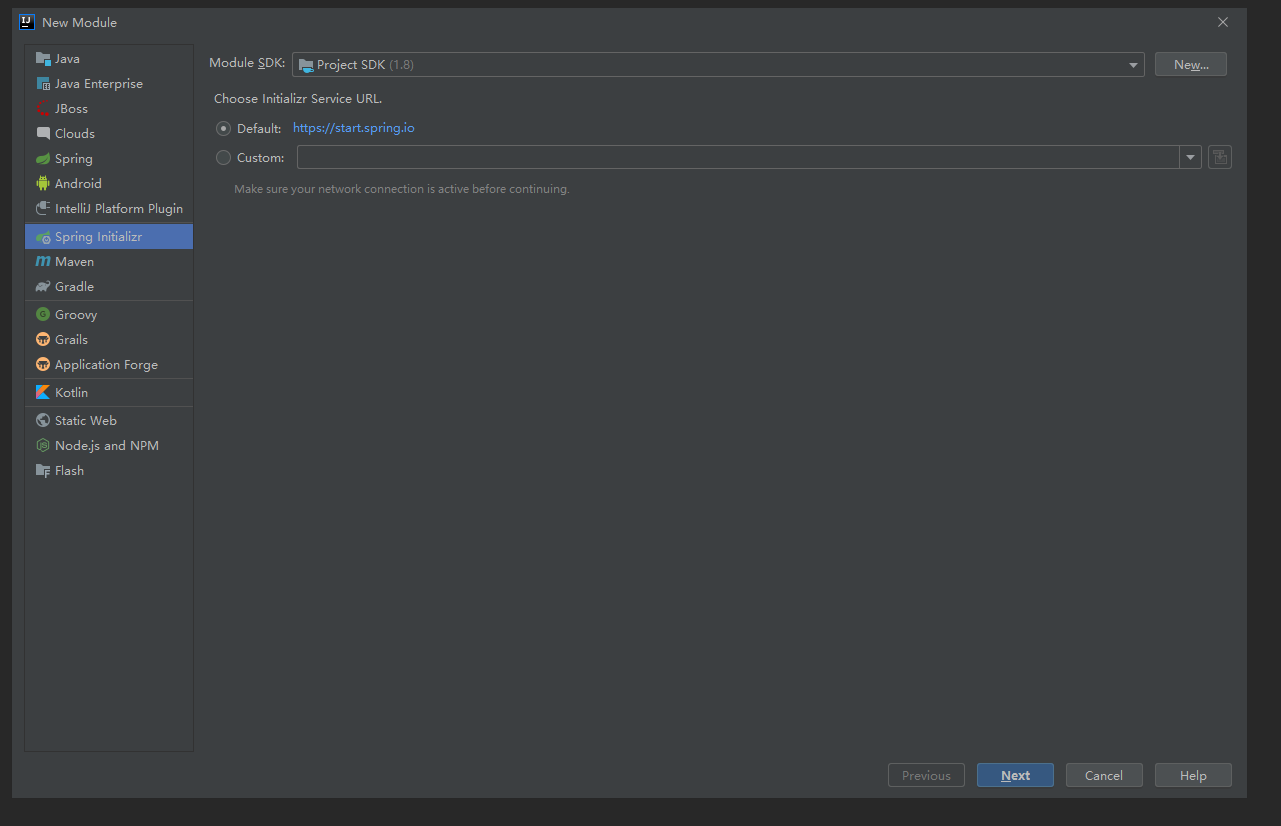Screen dimensions: 1281x826
Task: Click the New... SDK button
Action: coord(1190,65)
